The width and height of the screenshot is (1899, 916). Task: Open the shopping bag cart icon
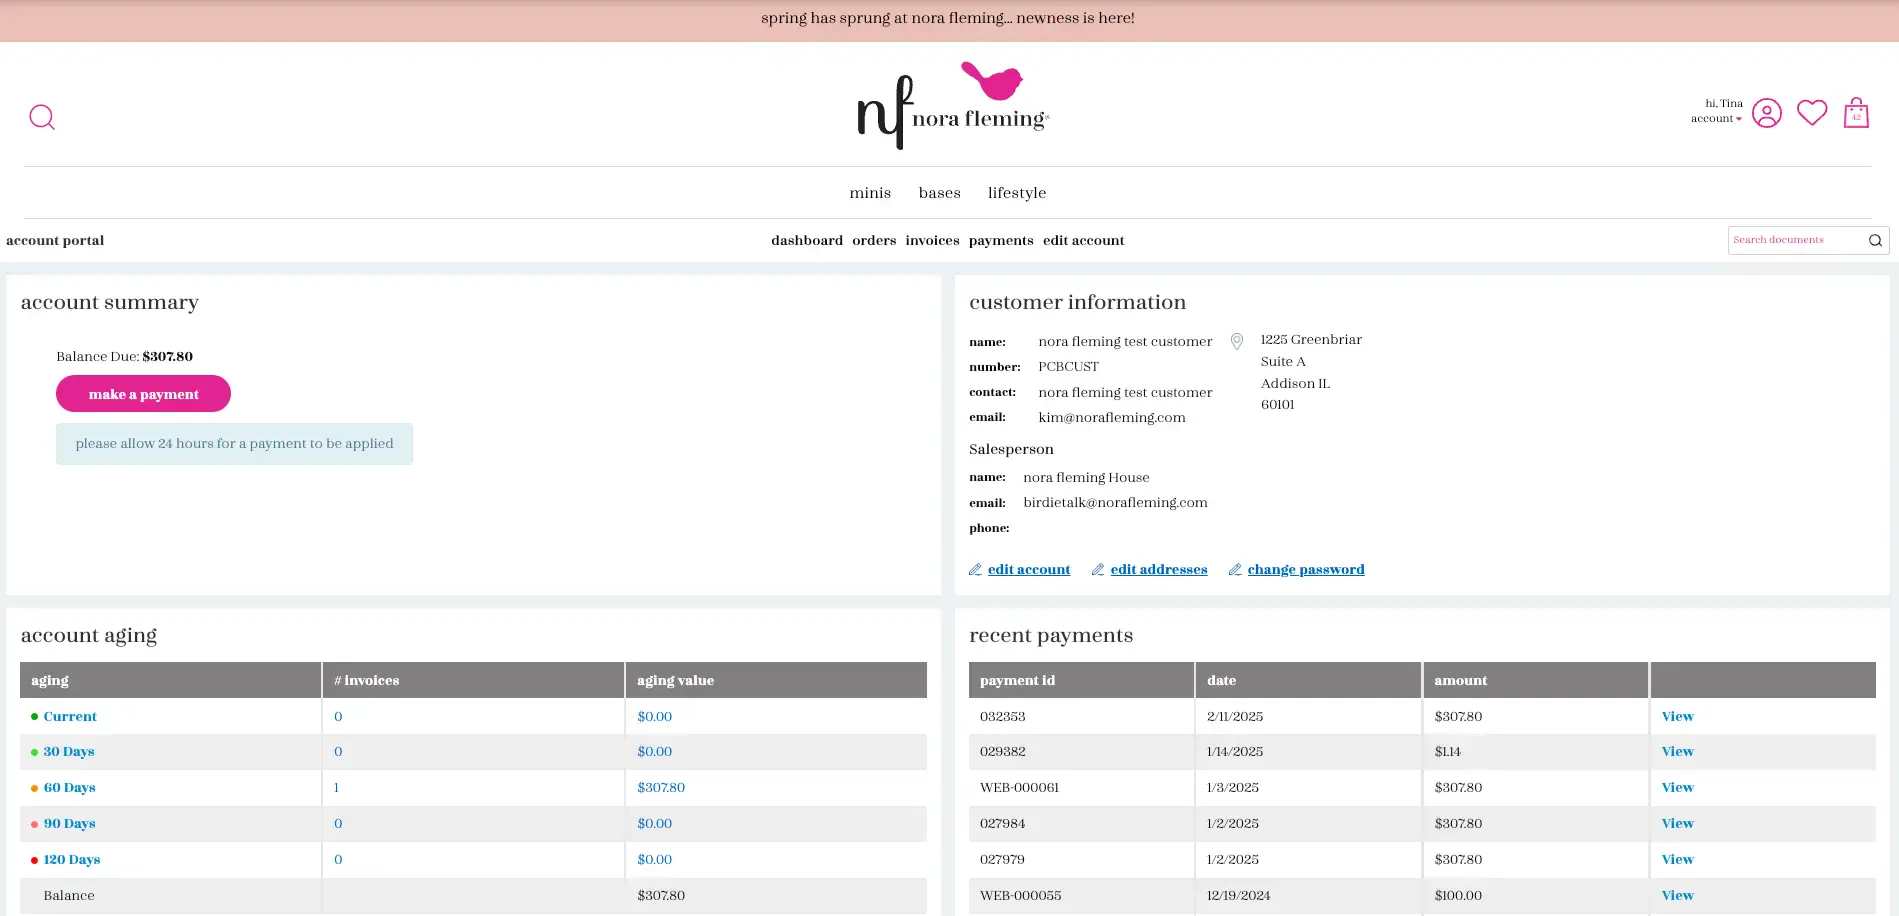point(1856,112)
